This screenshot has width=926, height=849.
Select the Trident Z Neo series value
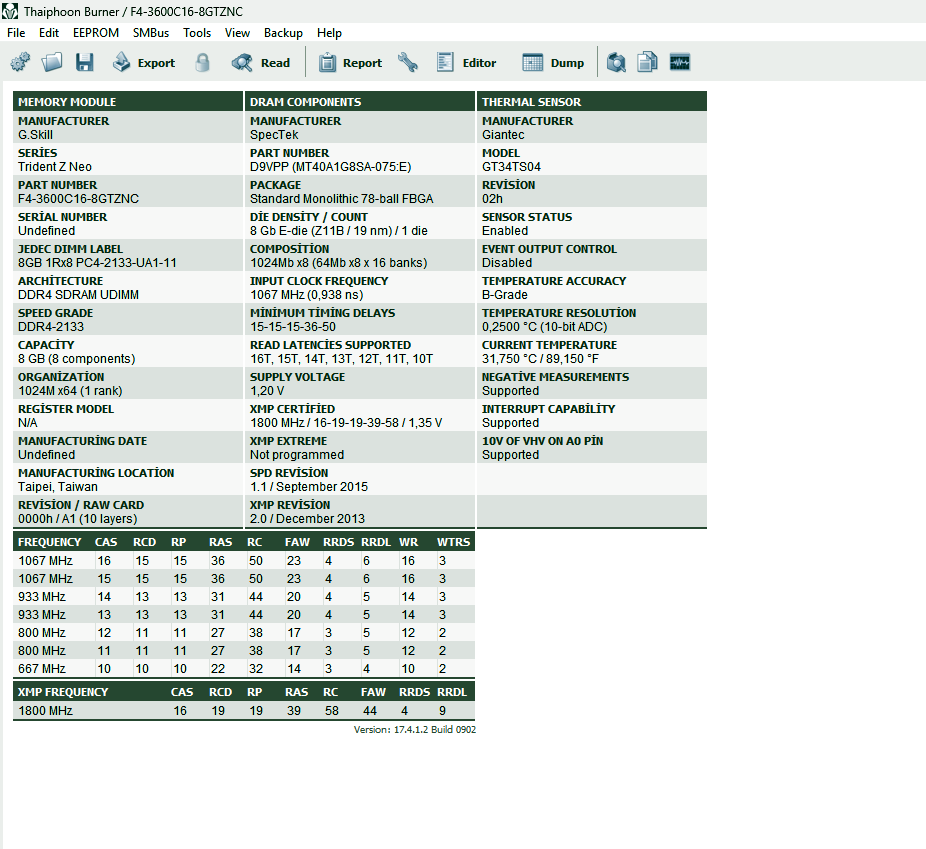pyautogui.click(x=55, y=166)
